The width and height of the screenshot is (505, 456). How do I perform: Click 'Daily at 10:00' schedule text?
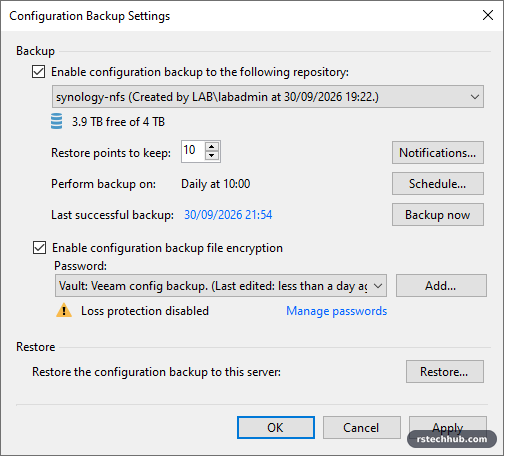coord(216,184)
